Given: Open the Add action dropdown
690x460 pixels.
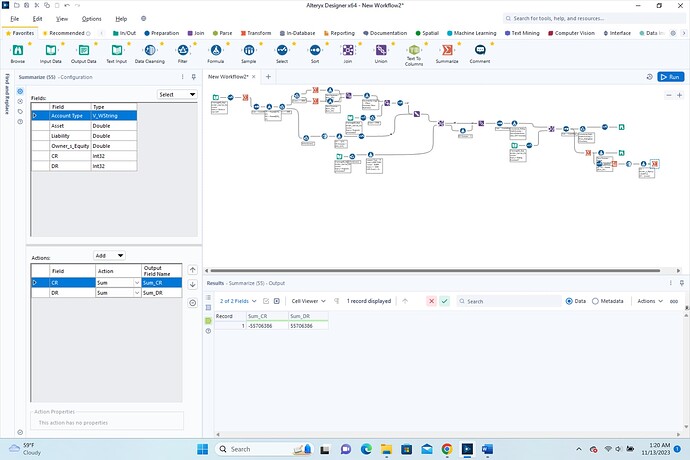Looking at the screenshot, I should click(x=110, y=256).
